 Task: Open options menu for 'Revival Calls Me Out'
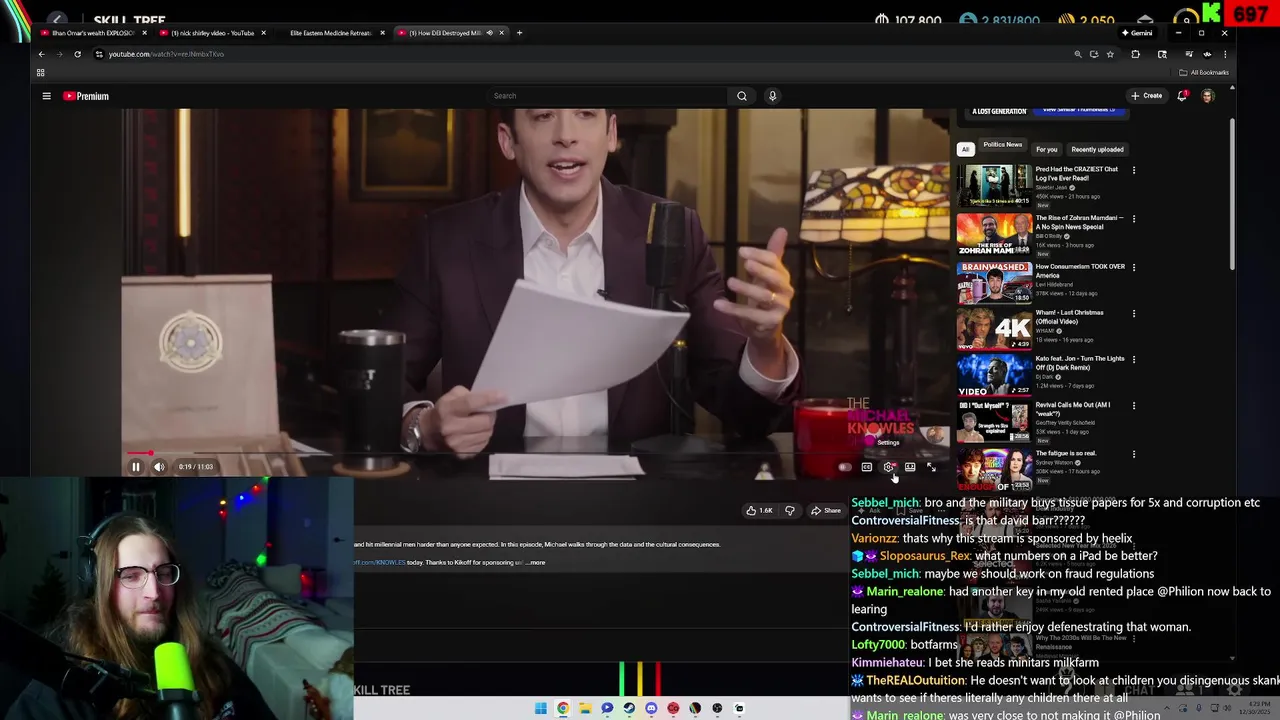click(x=1134, y=406)
